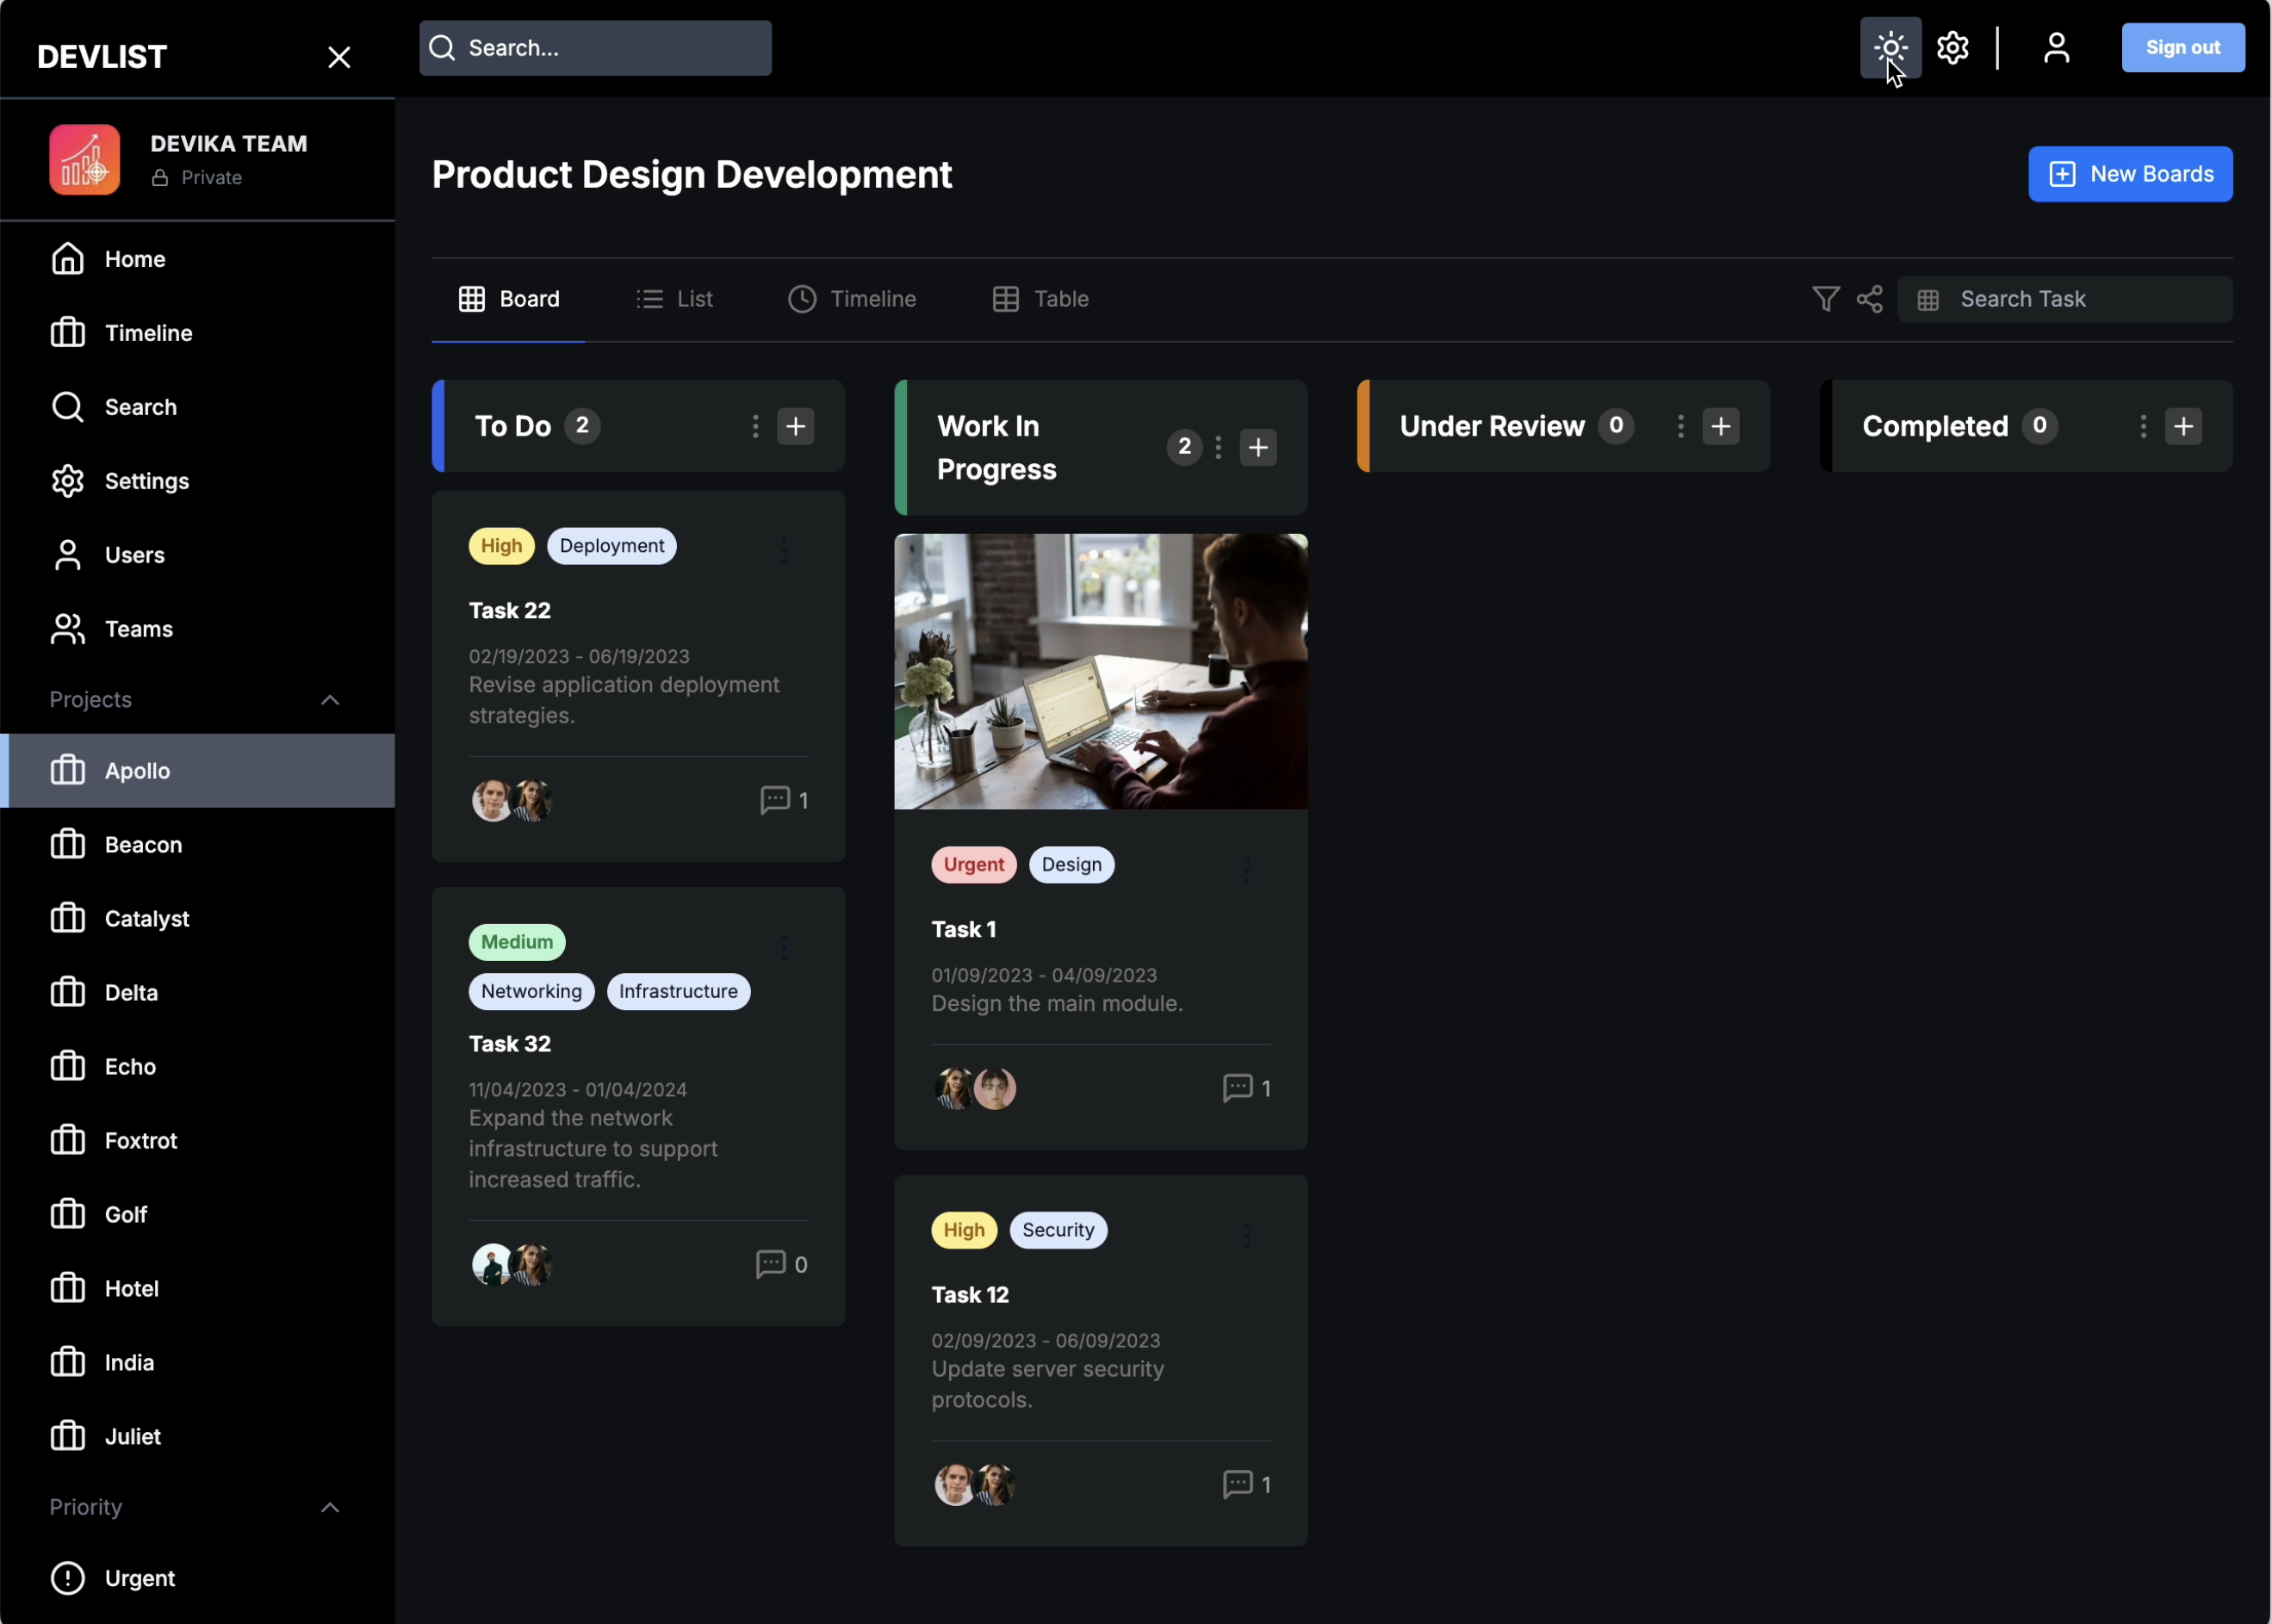Screen dimensions: 2272x1624
Task: Open the filter icon above the board
Action: pos(1824,298)
